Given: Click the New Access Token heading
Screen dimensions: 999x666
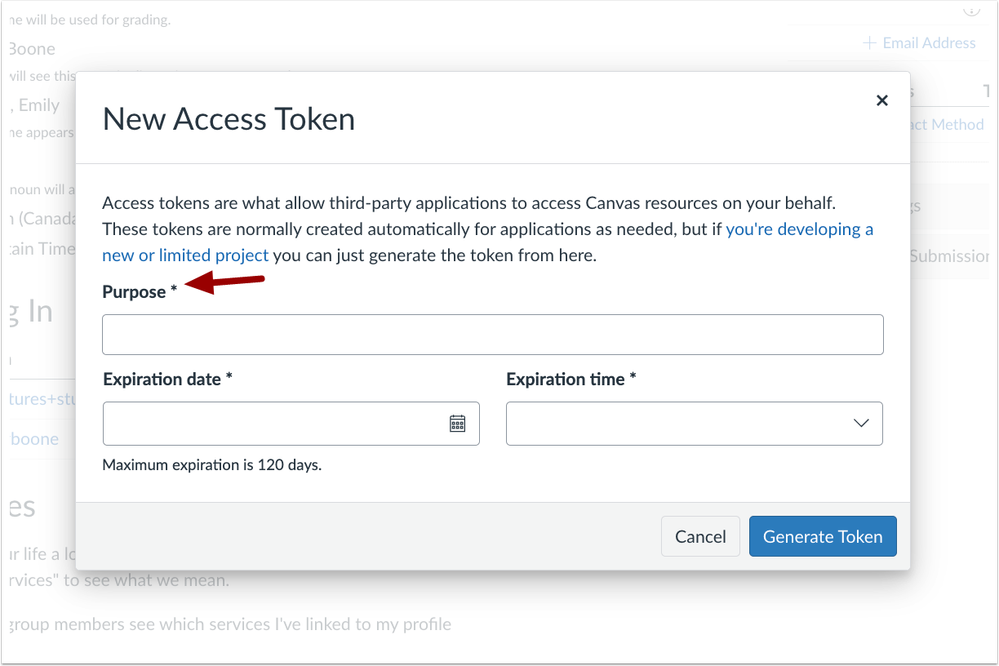Looking at the screenshot, I should pos(229,119).
